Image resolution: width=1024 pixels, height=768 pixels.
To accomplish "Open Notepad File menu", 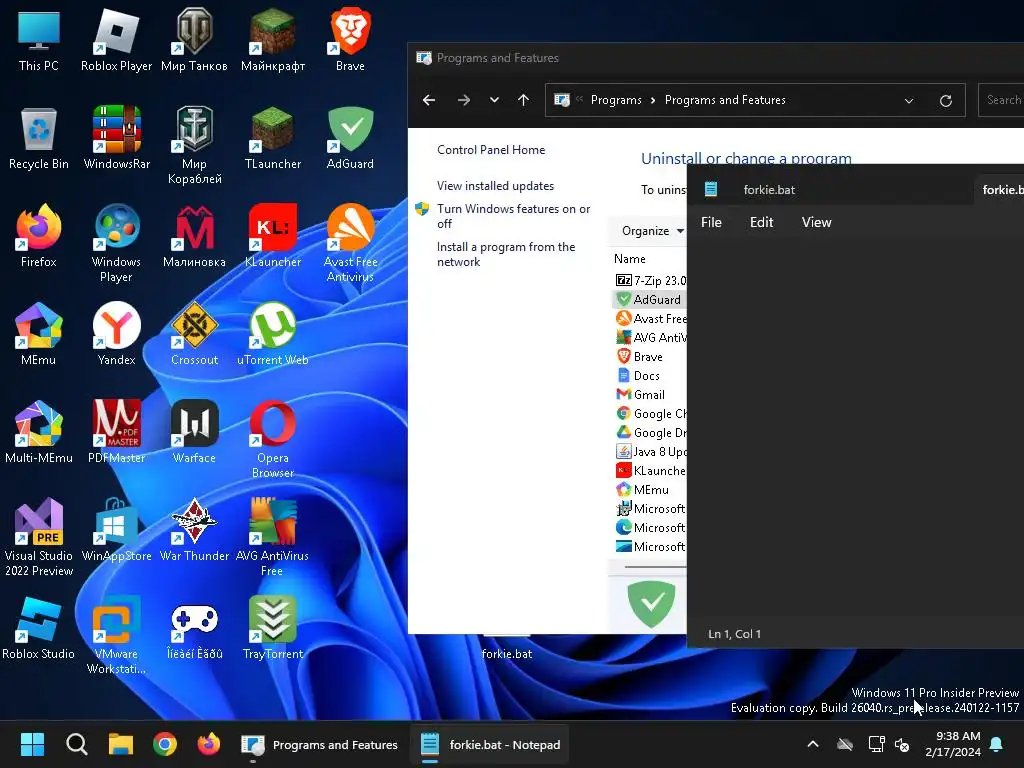I will click(711, 222).
